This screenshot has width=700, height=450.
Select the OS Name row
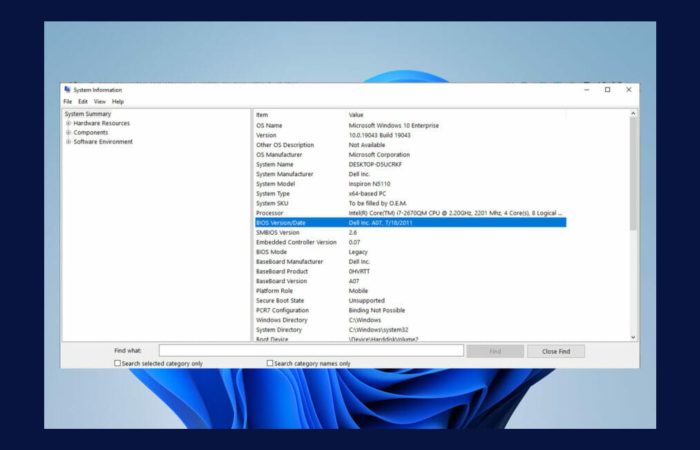click(410, 125)
